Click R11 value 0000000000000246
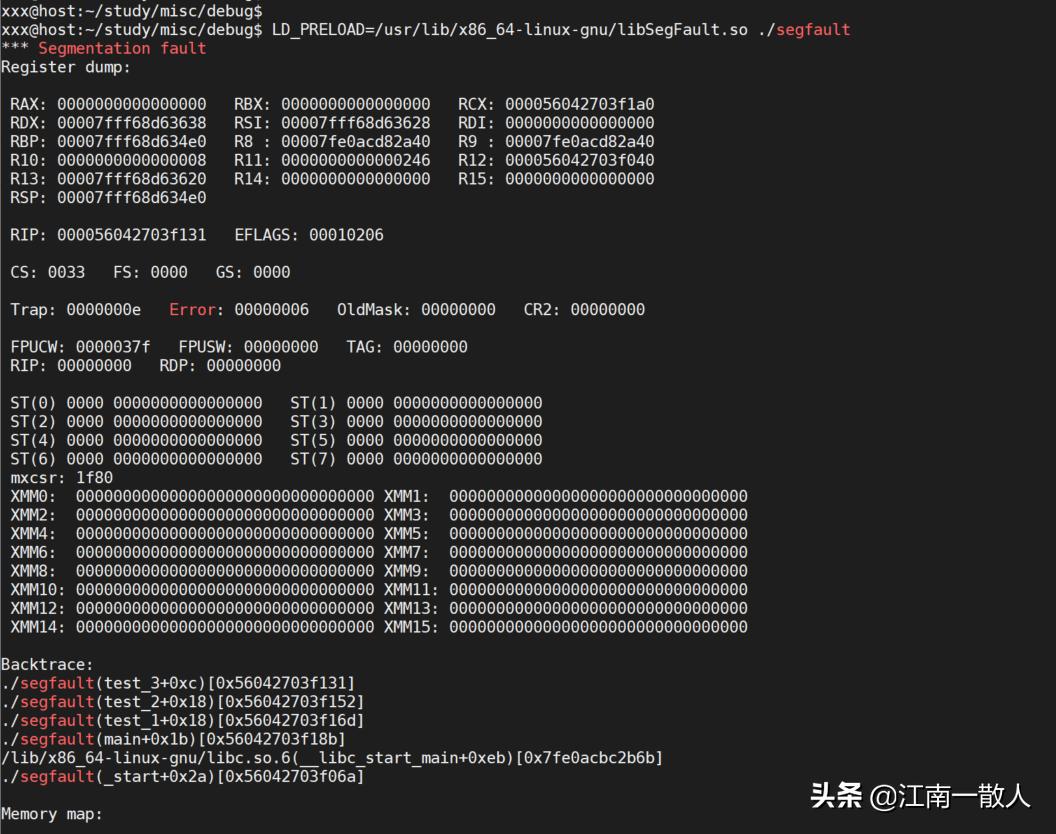The image size is (1056, 834). (x=356, y=160)
